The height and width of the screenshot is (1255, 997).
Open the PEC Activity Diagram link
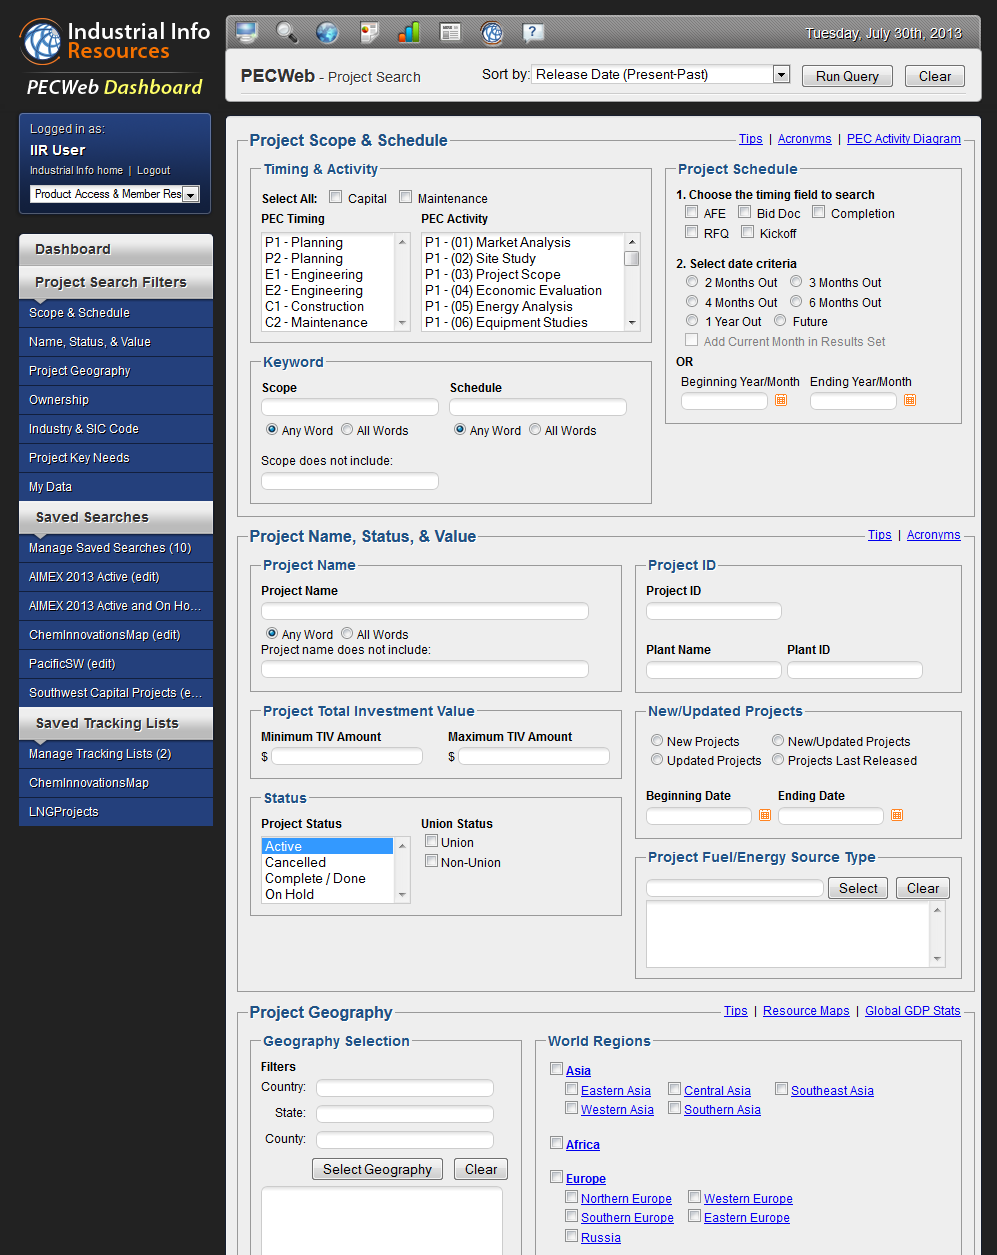click(x=903, y=139)
